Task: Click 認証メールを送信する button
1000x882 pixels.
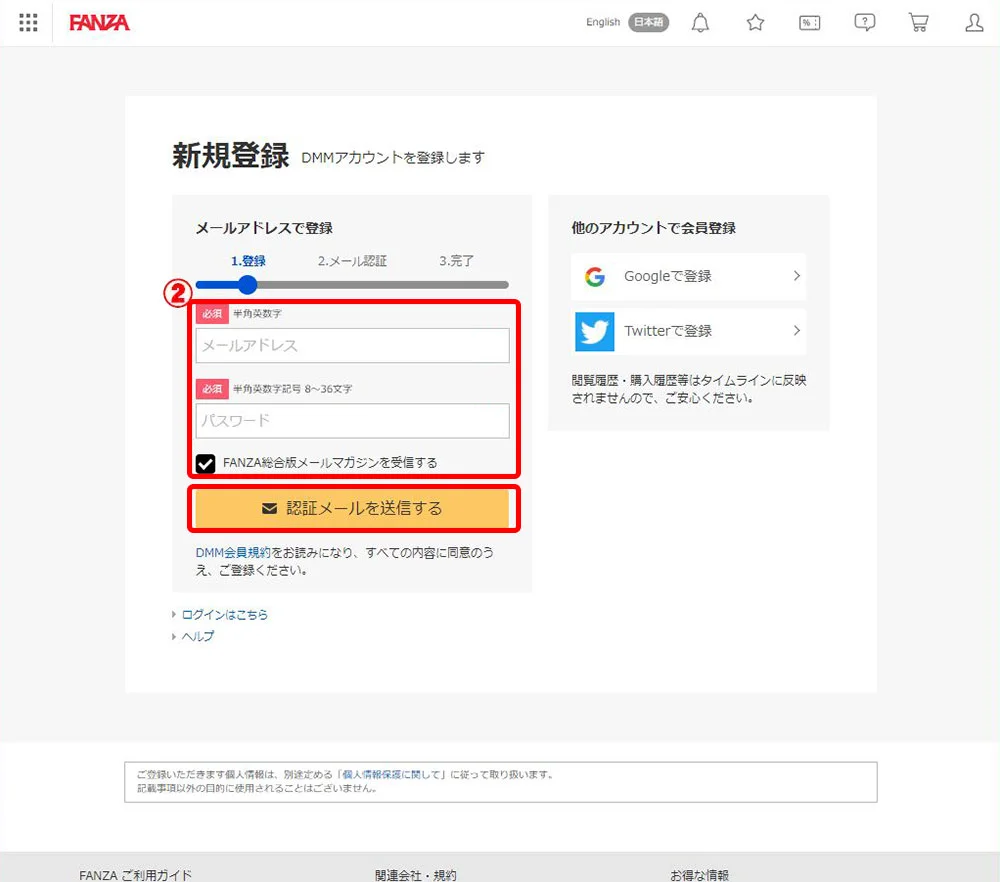Action: click(353, 508)
